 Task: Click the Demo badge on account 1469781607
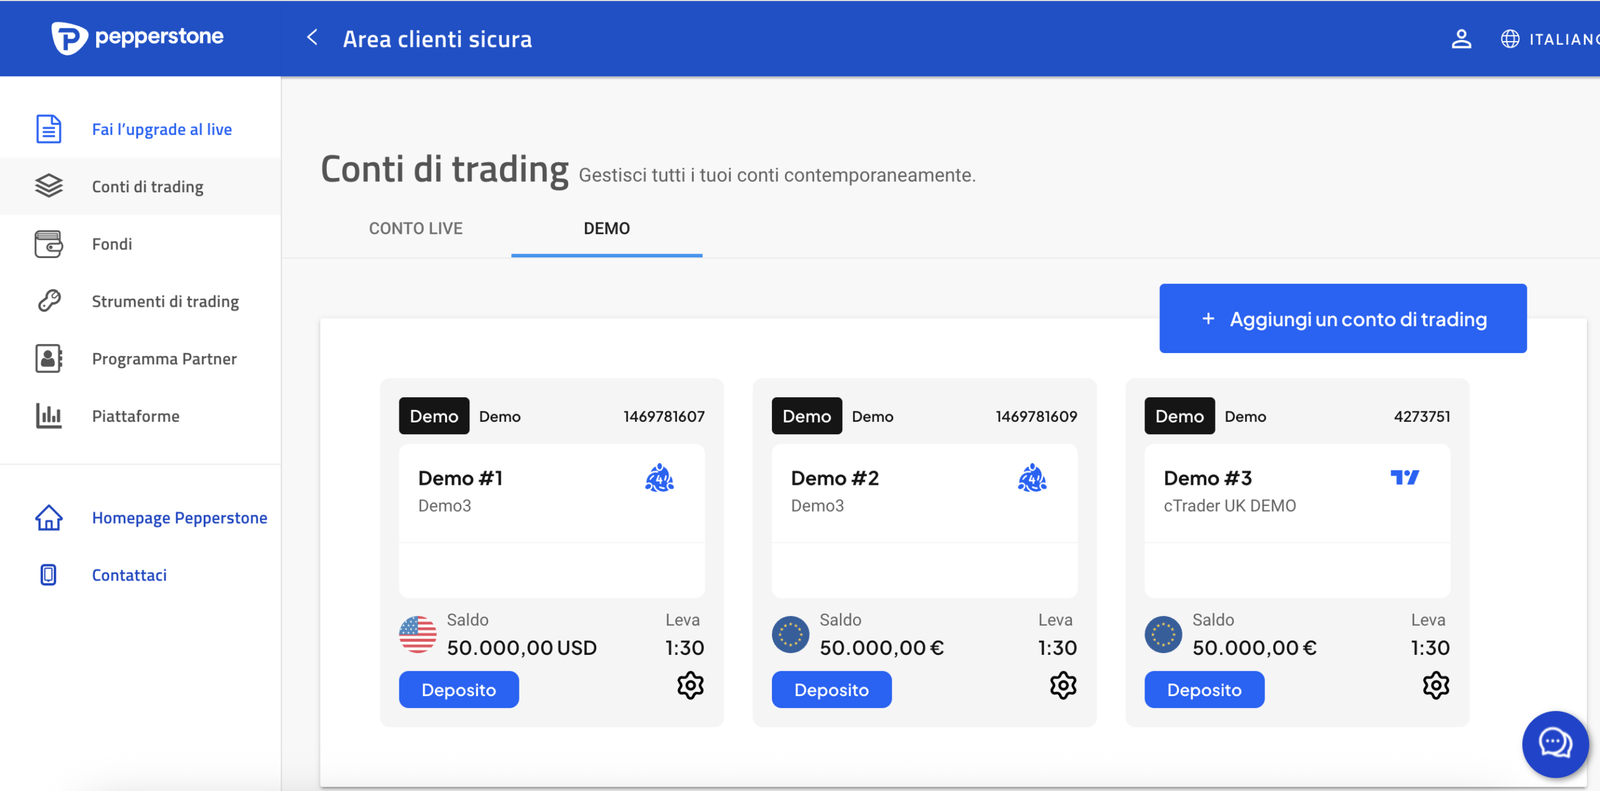(x=434, y=416)
